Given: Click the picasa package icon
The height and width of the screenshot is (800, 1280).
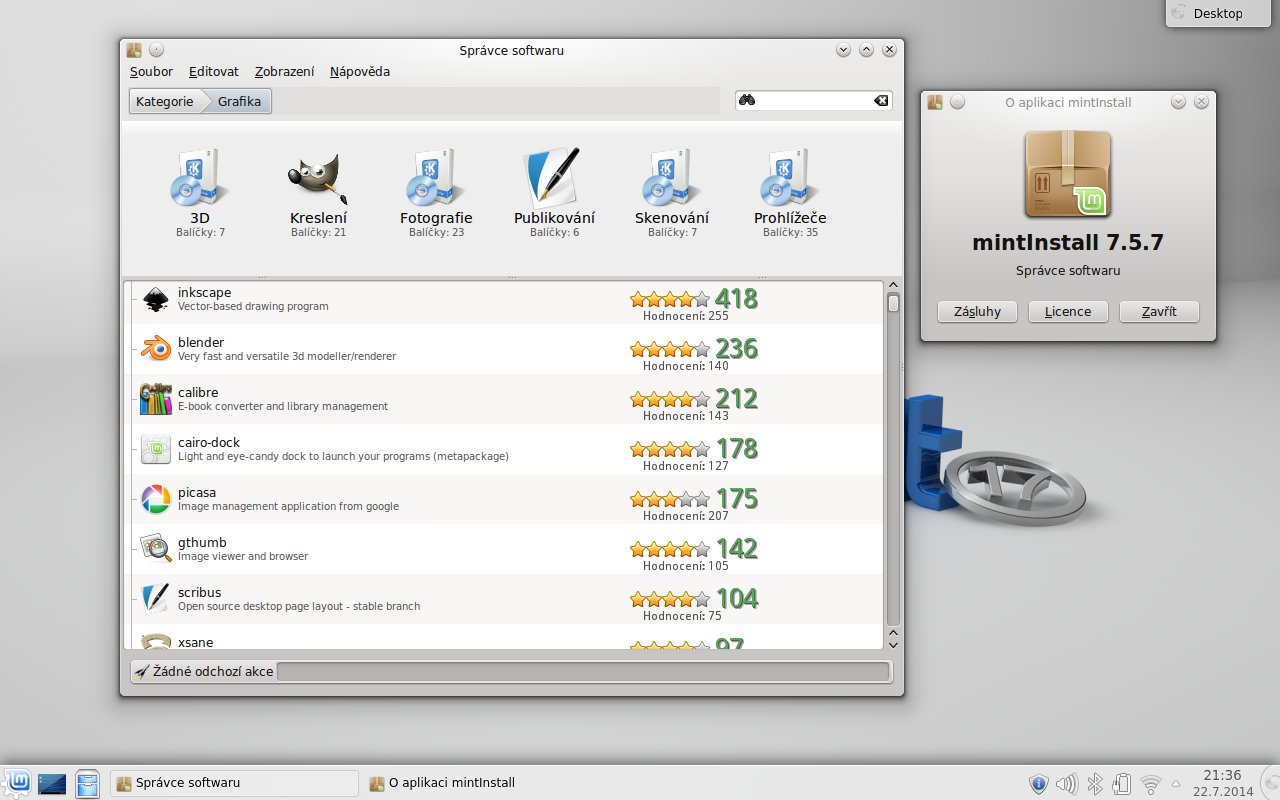Looking at the screenshot, I should [155, 499].
